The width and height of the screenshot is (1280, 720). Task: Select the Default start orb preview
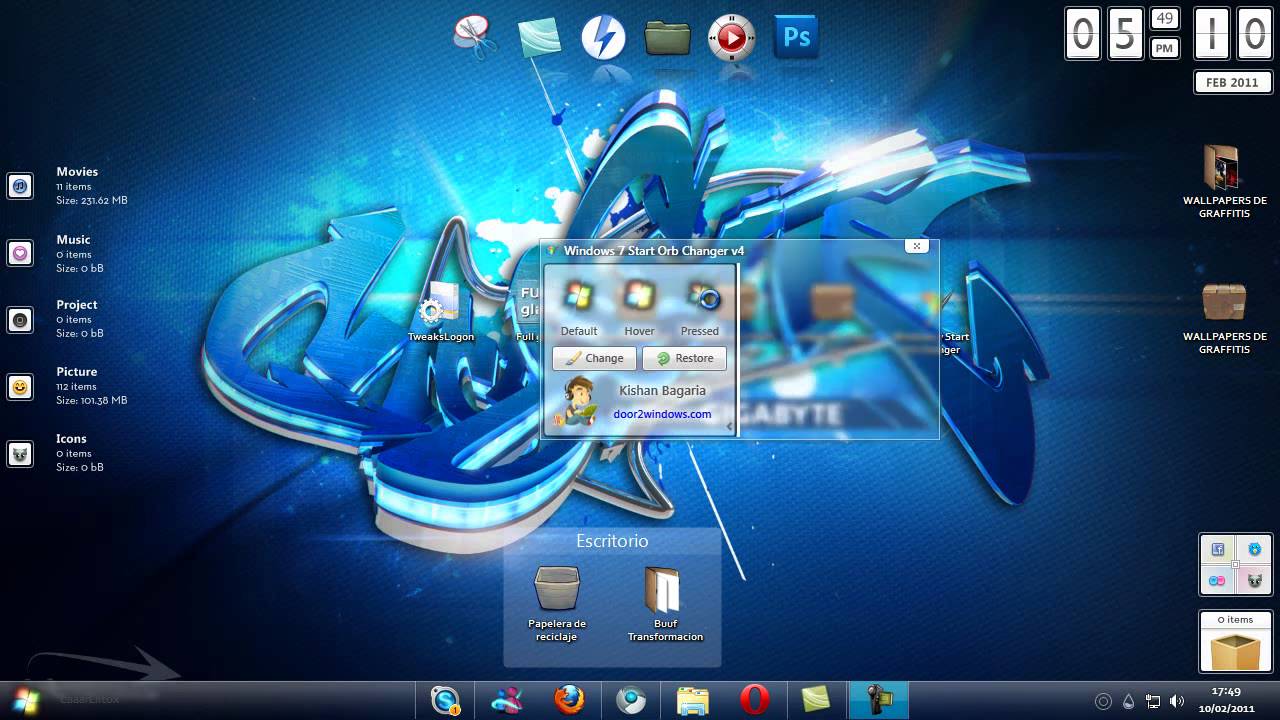click(578, 296)
